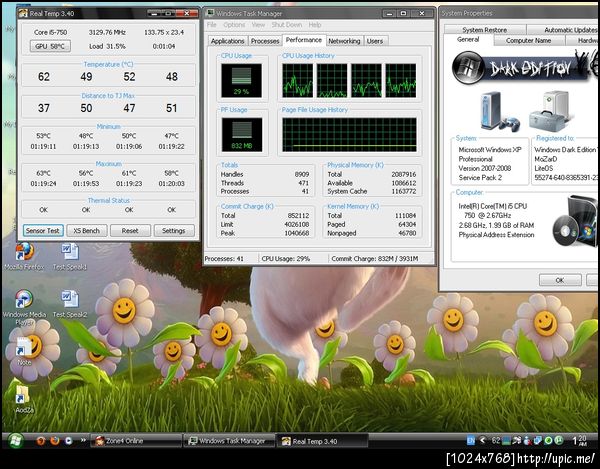Click the GPU 58°C button in Real Temp
Image resolution: width=600 pixels, height=469 pixels.
[x=50, y=46]
